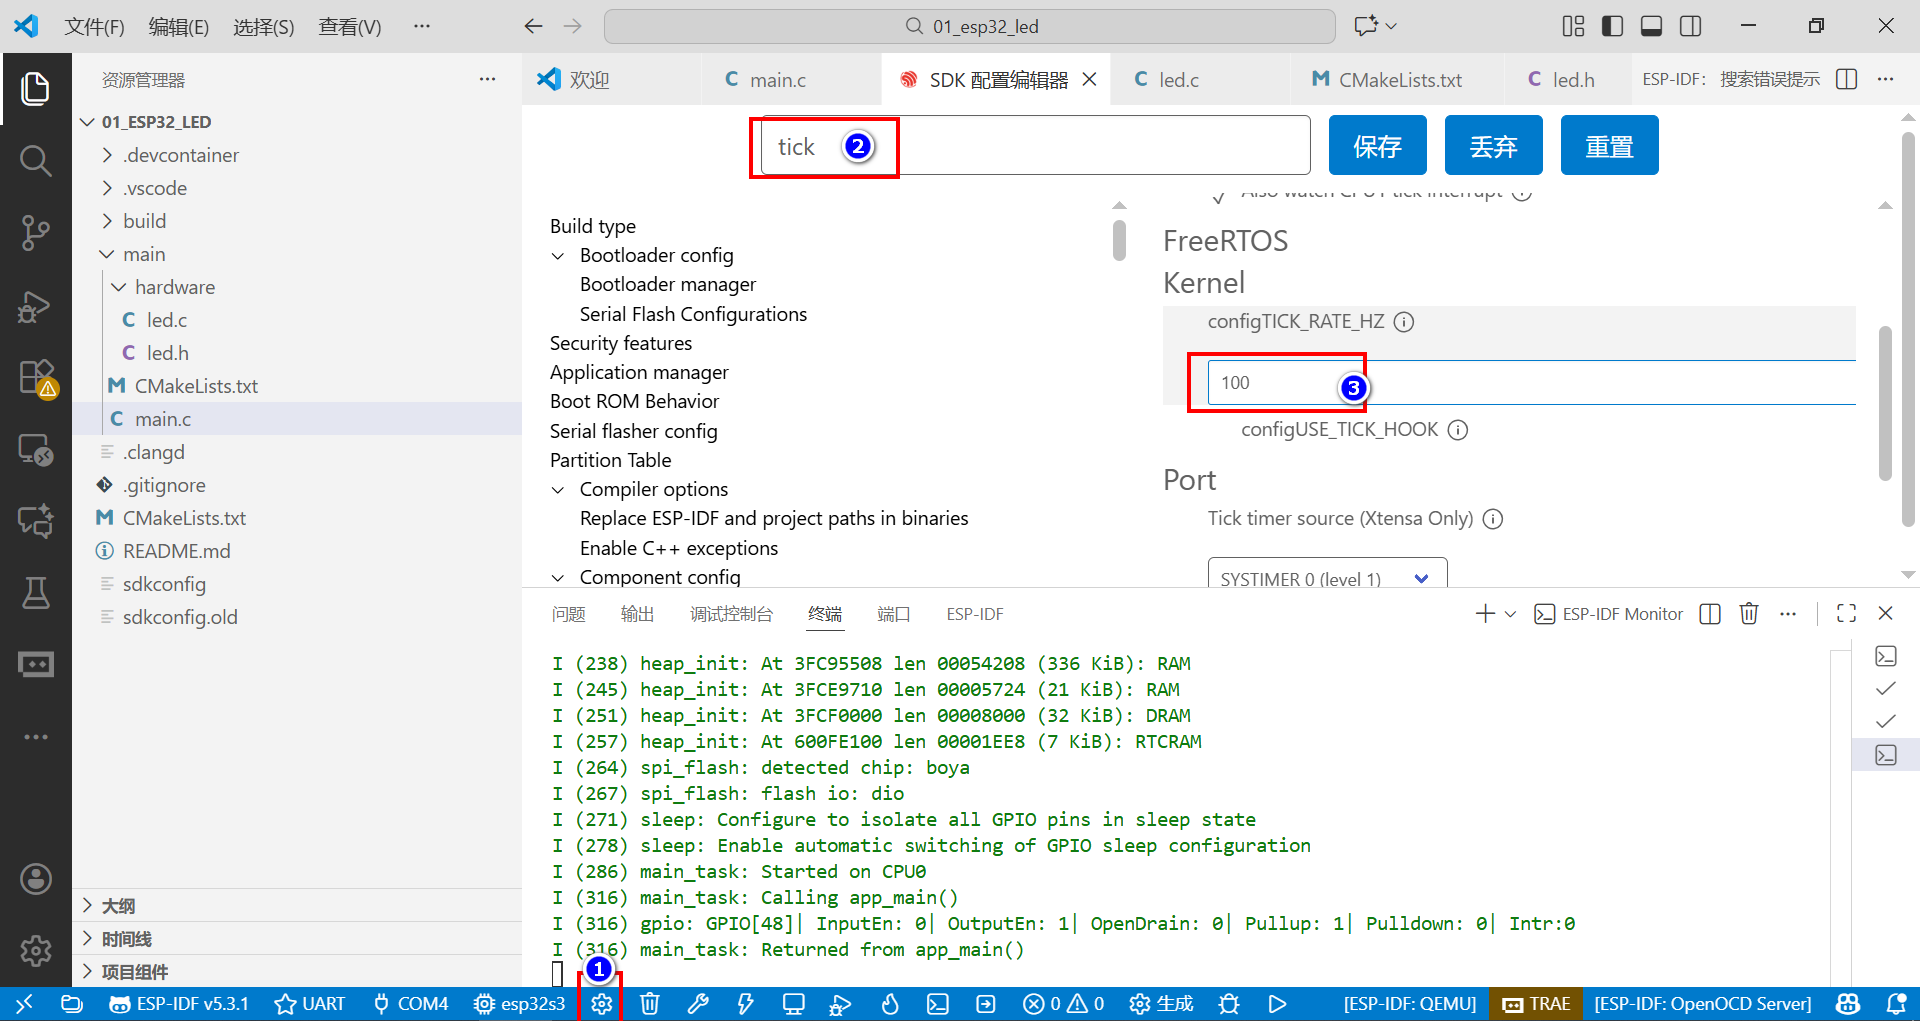This screenshot has width=1920, height=1021.
Task: Open the Testing flask icon view
Action: [x=36, y=592]
